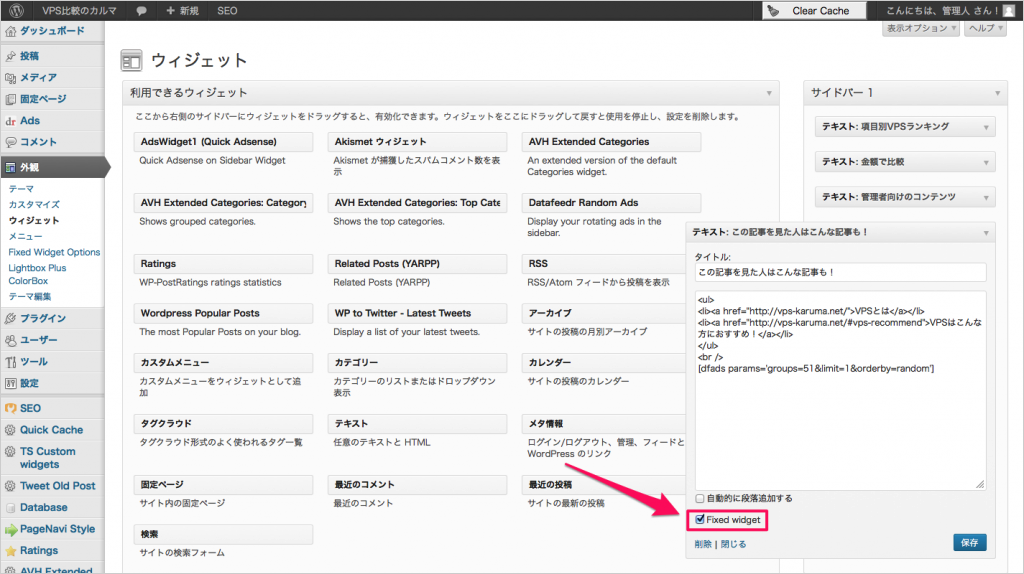Open メニュー submenu item
The height and width of the screenshot is (574, 1024).
pyautogui.click(x=25, y=236)
